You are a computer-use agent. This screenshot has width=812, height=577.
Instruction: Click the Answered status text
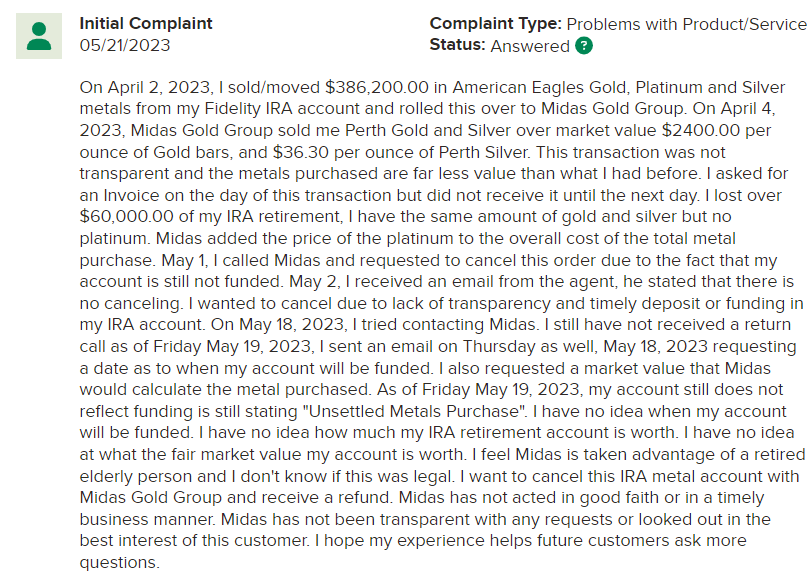coord(530,45)
